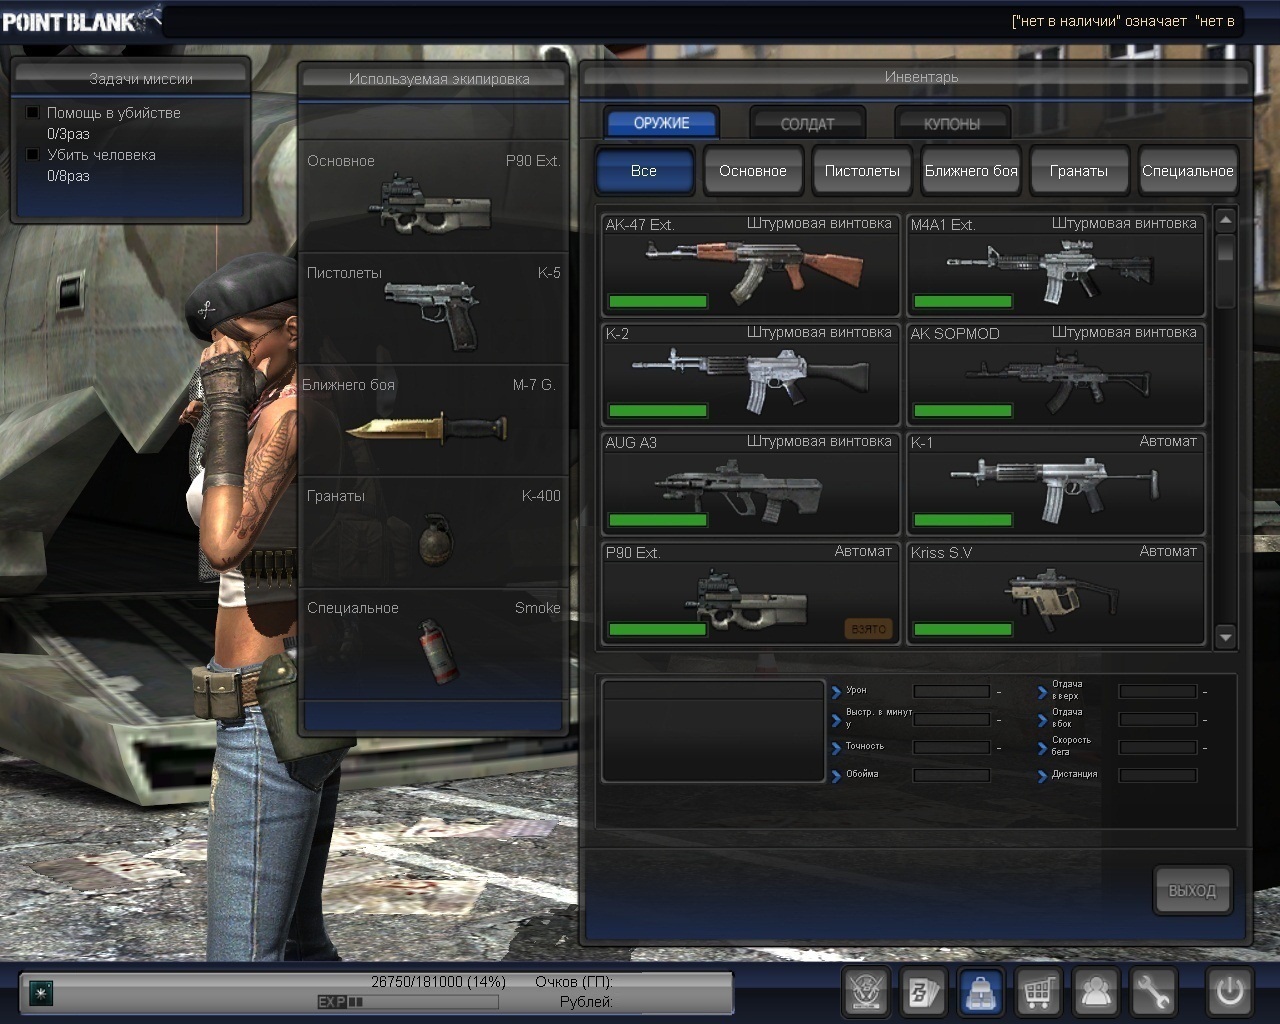Click the ВЫХОД button
This screenshot has height=1024, width=1280.
tap(1192, 890)
